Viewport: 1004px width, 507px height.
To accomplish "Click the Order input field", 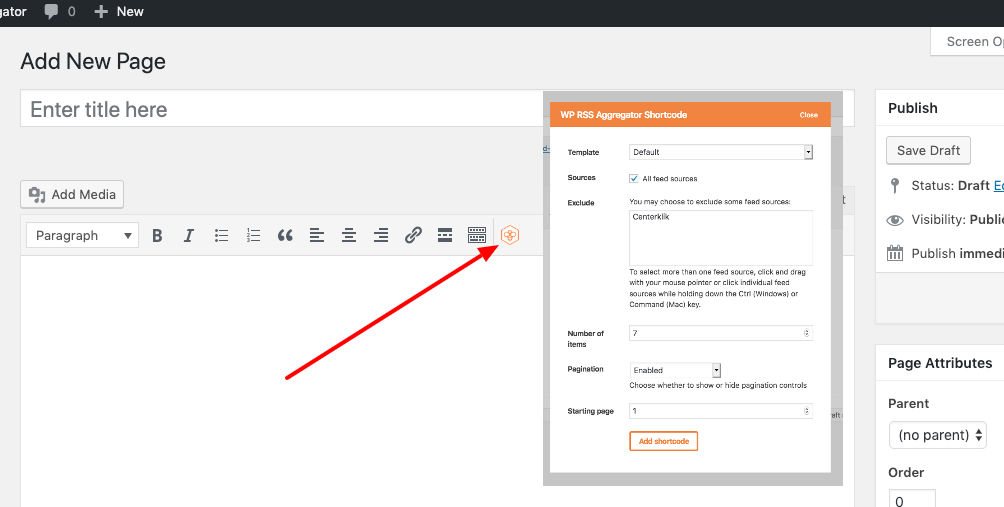I will tap(912, 499).
